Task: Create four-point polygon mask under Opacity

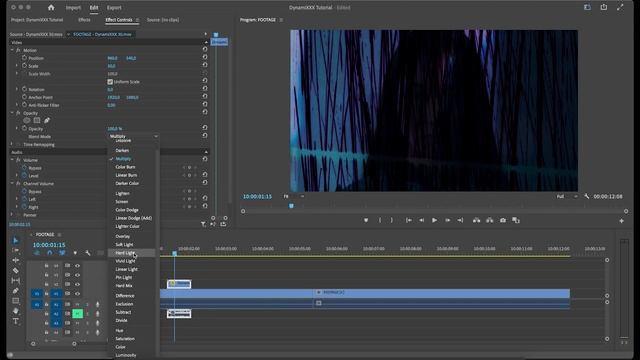Action: pos(37,120)
